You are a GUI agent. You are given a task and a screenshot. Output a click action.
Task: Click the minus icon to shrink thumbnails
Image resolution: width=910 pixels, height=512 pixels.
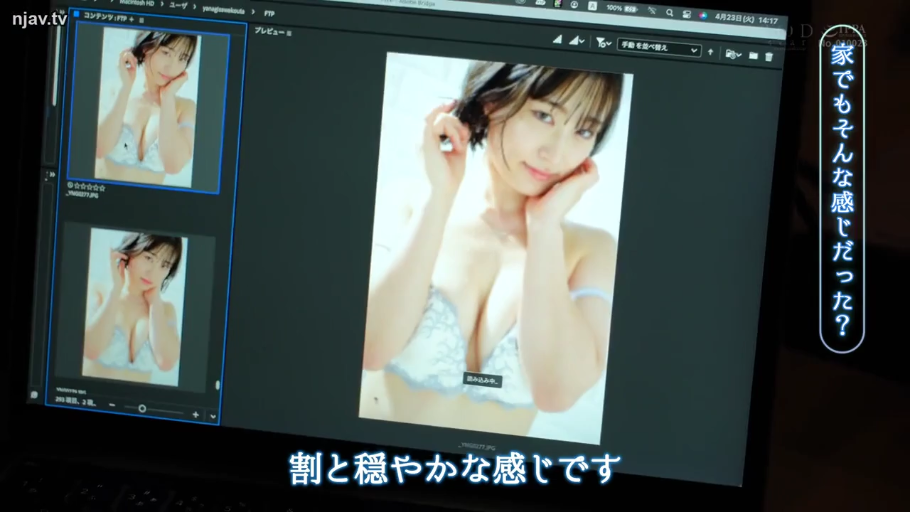pos(112,406)
